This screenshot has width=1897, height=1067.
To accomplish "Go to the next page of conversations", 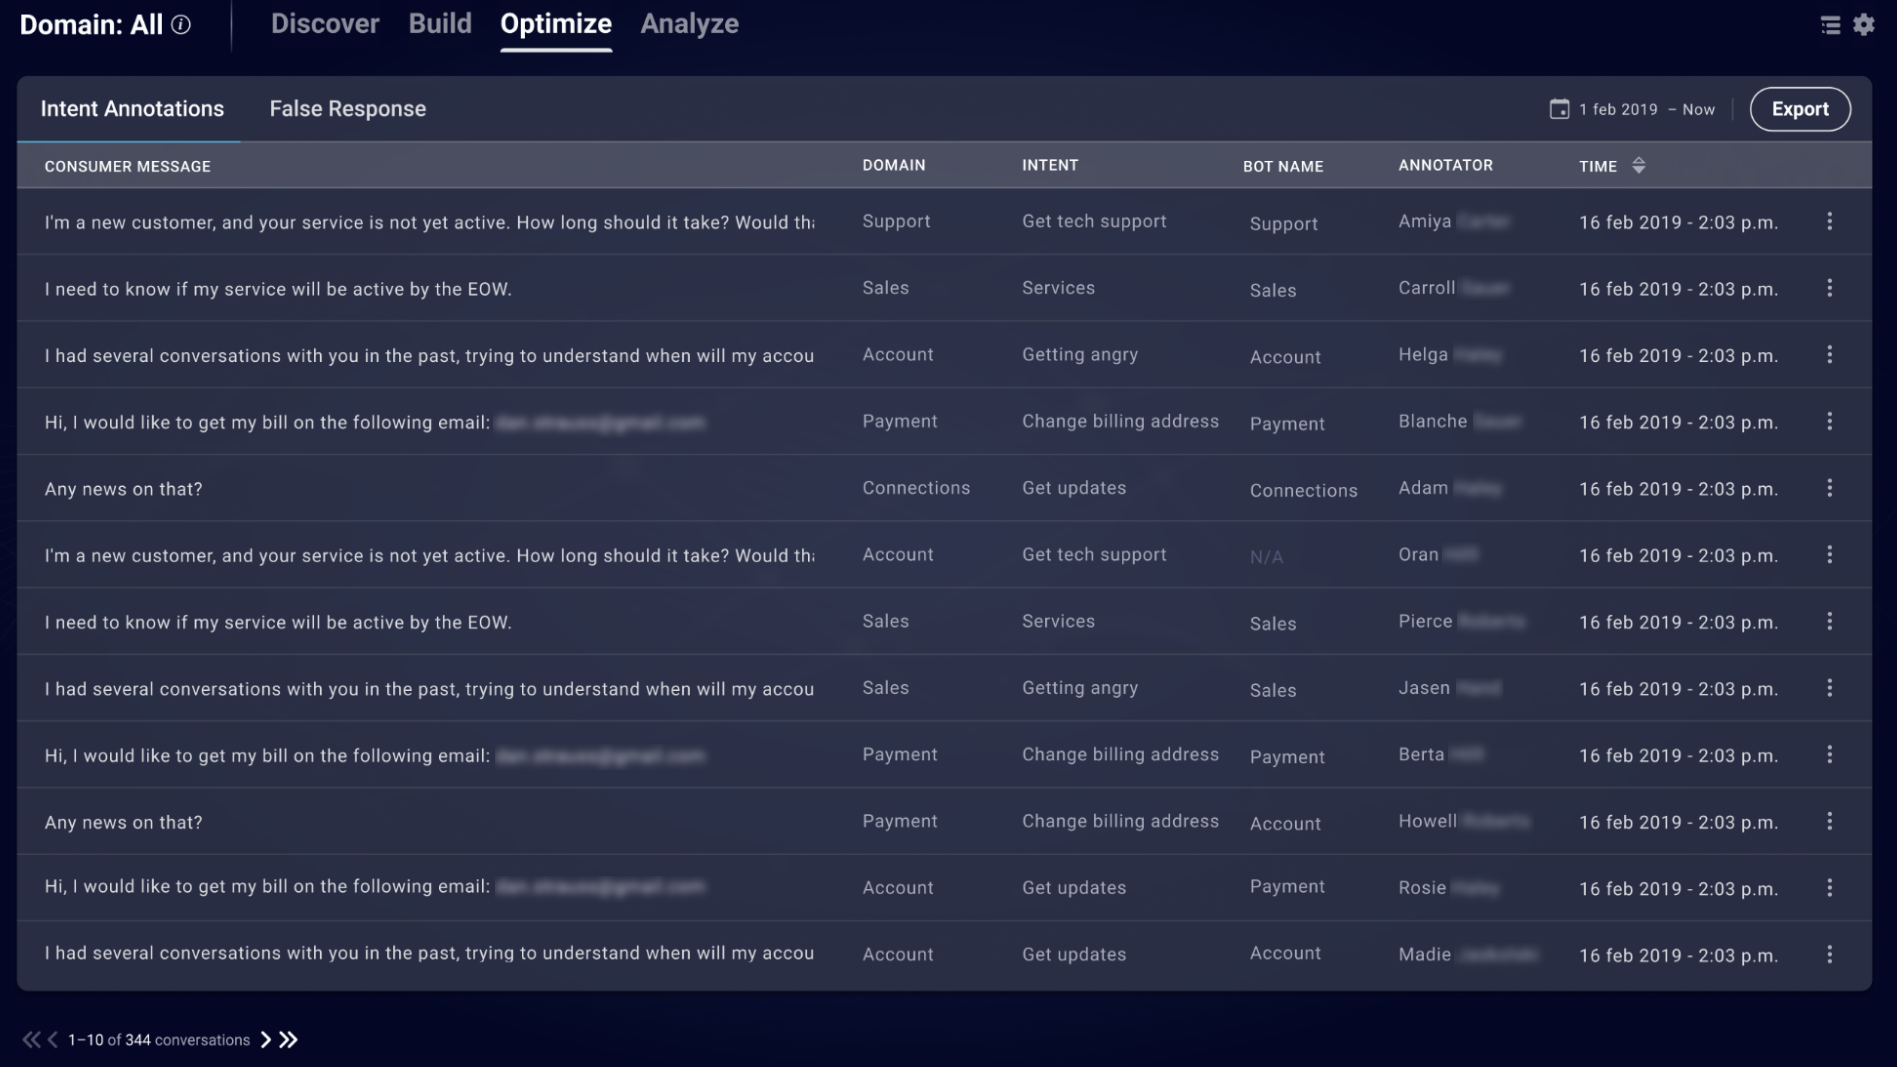I will pyautogui.click(x=265, y=1040).
